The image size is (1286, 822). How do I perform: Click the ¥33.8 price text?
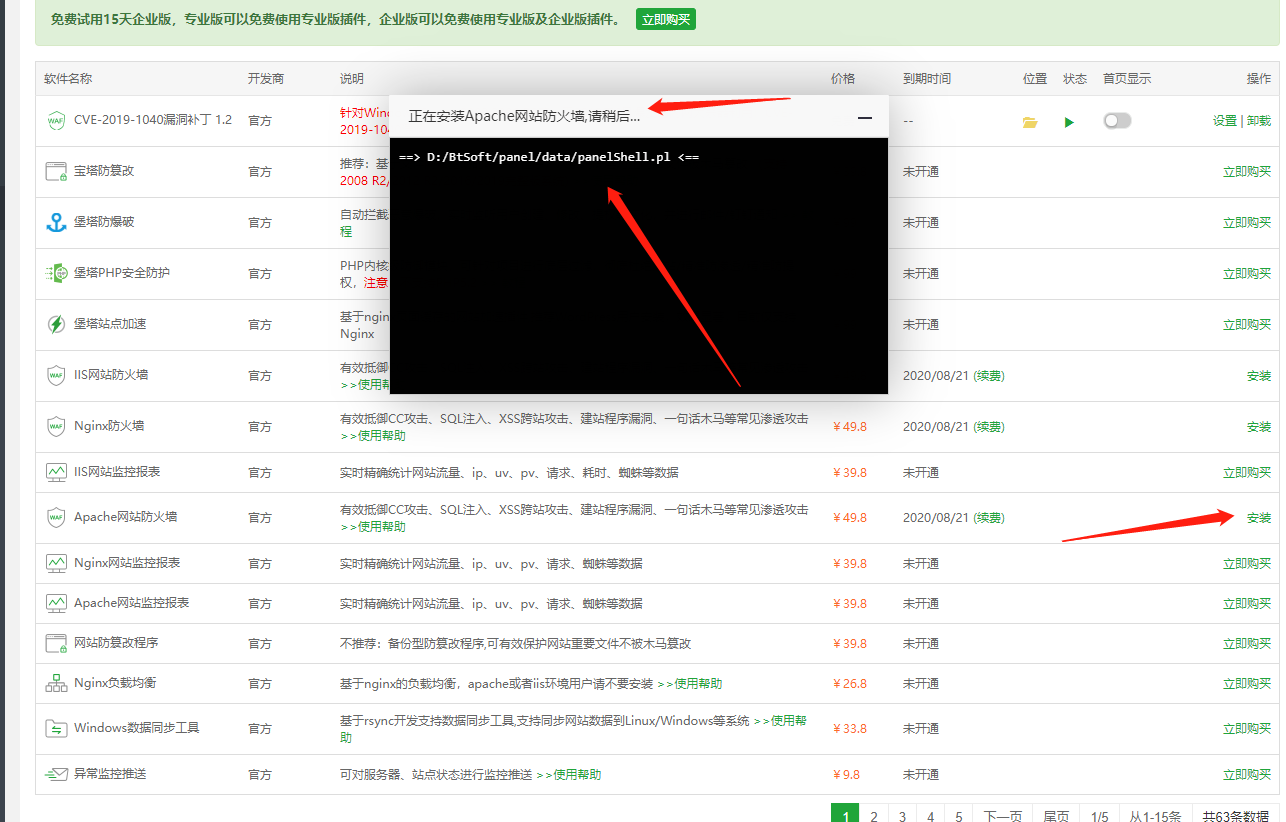850,728
